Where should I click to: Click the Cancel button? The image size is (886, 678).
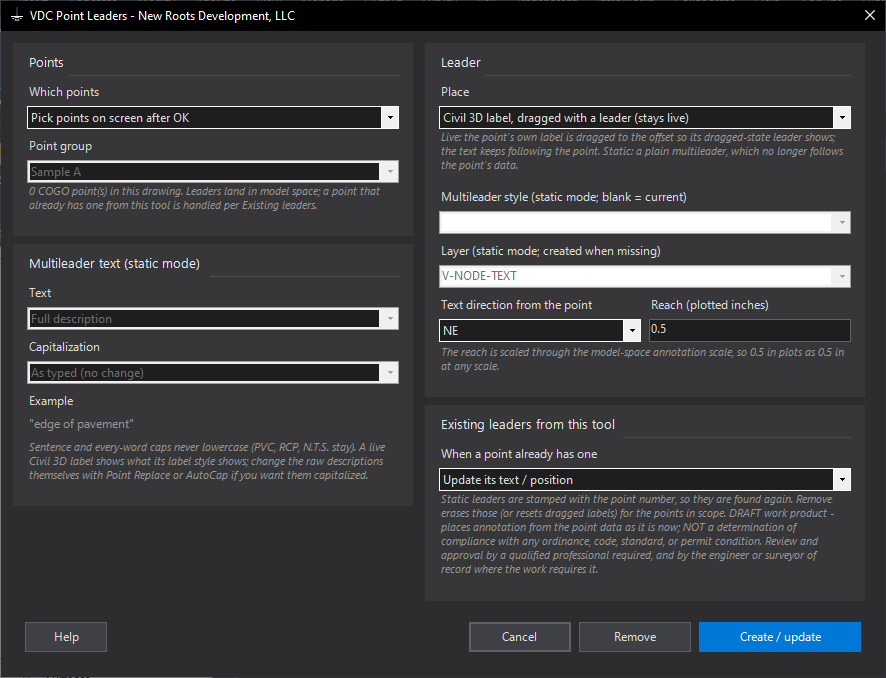[x=519, y=637]
